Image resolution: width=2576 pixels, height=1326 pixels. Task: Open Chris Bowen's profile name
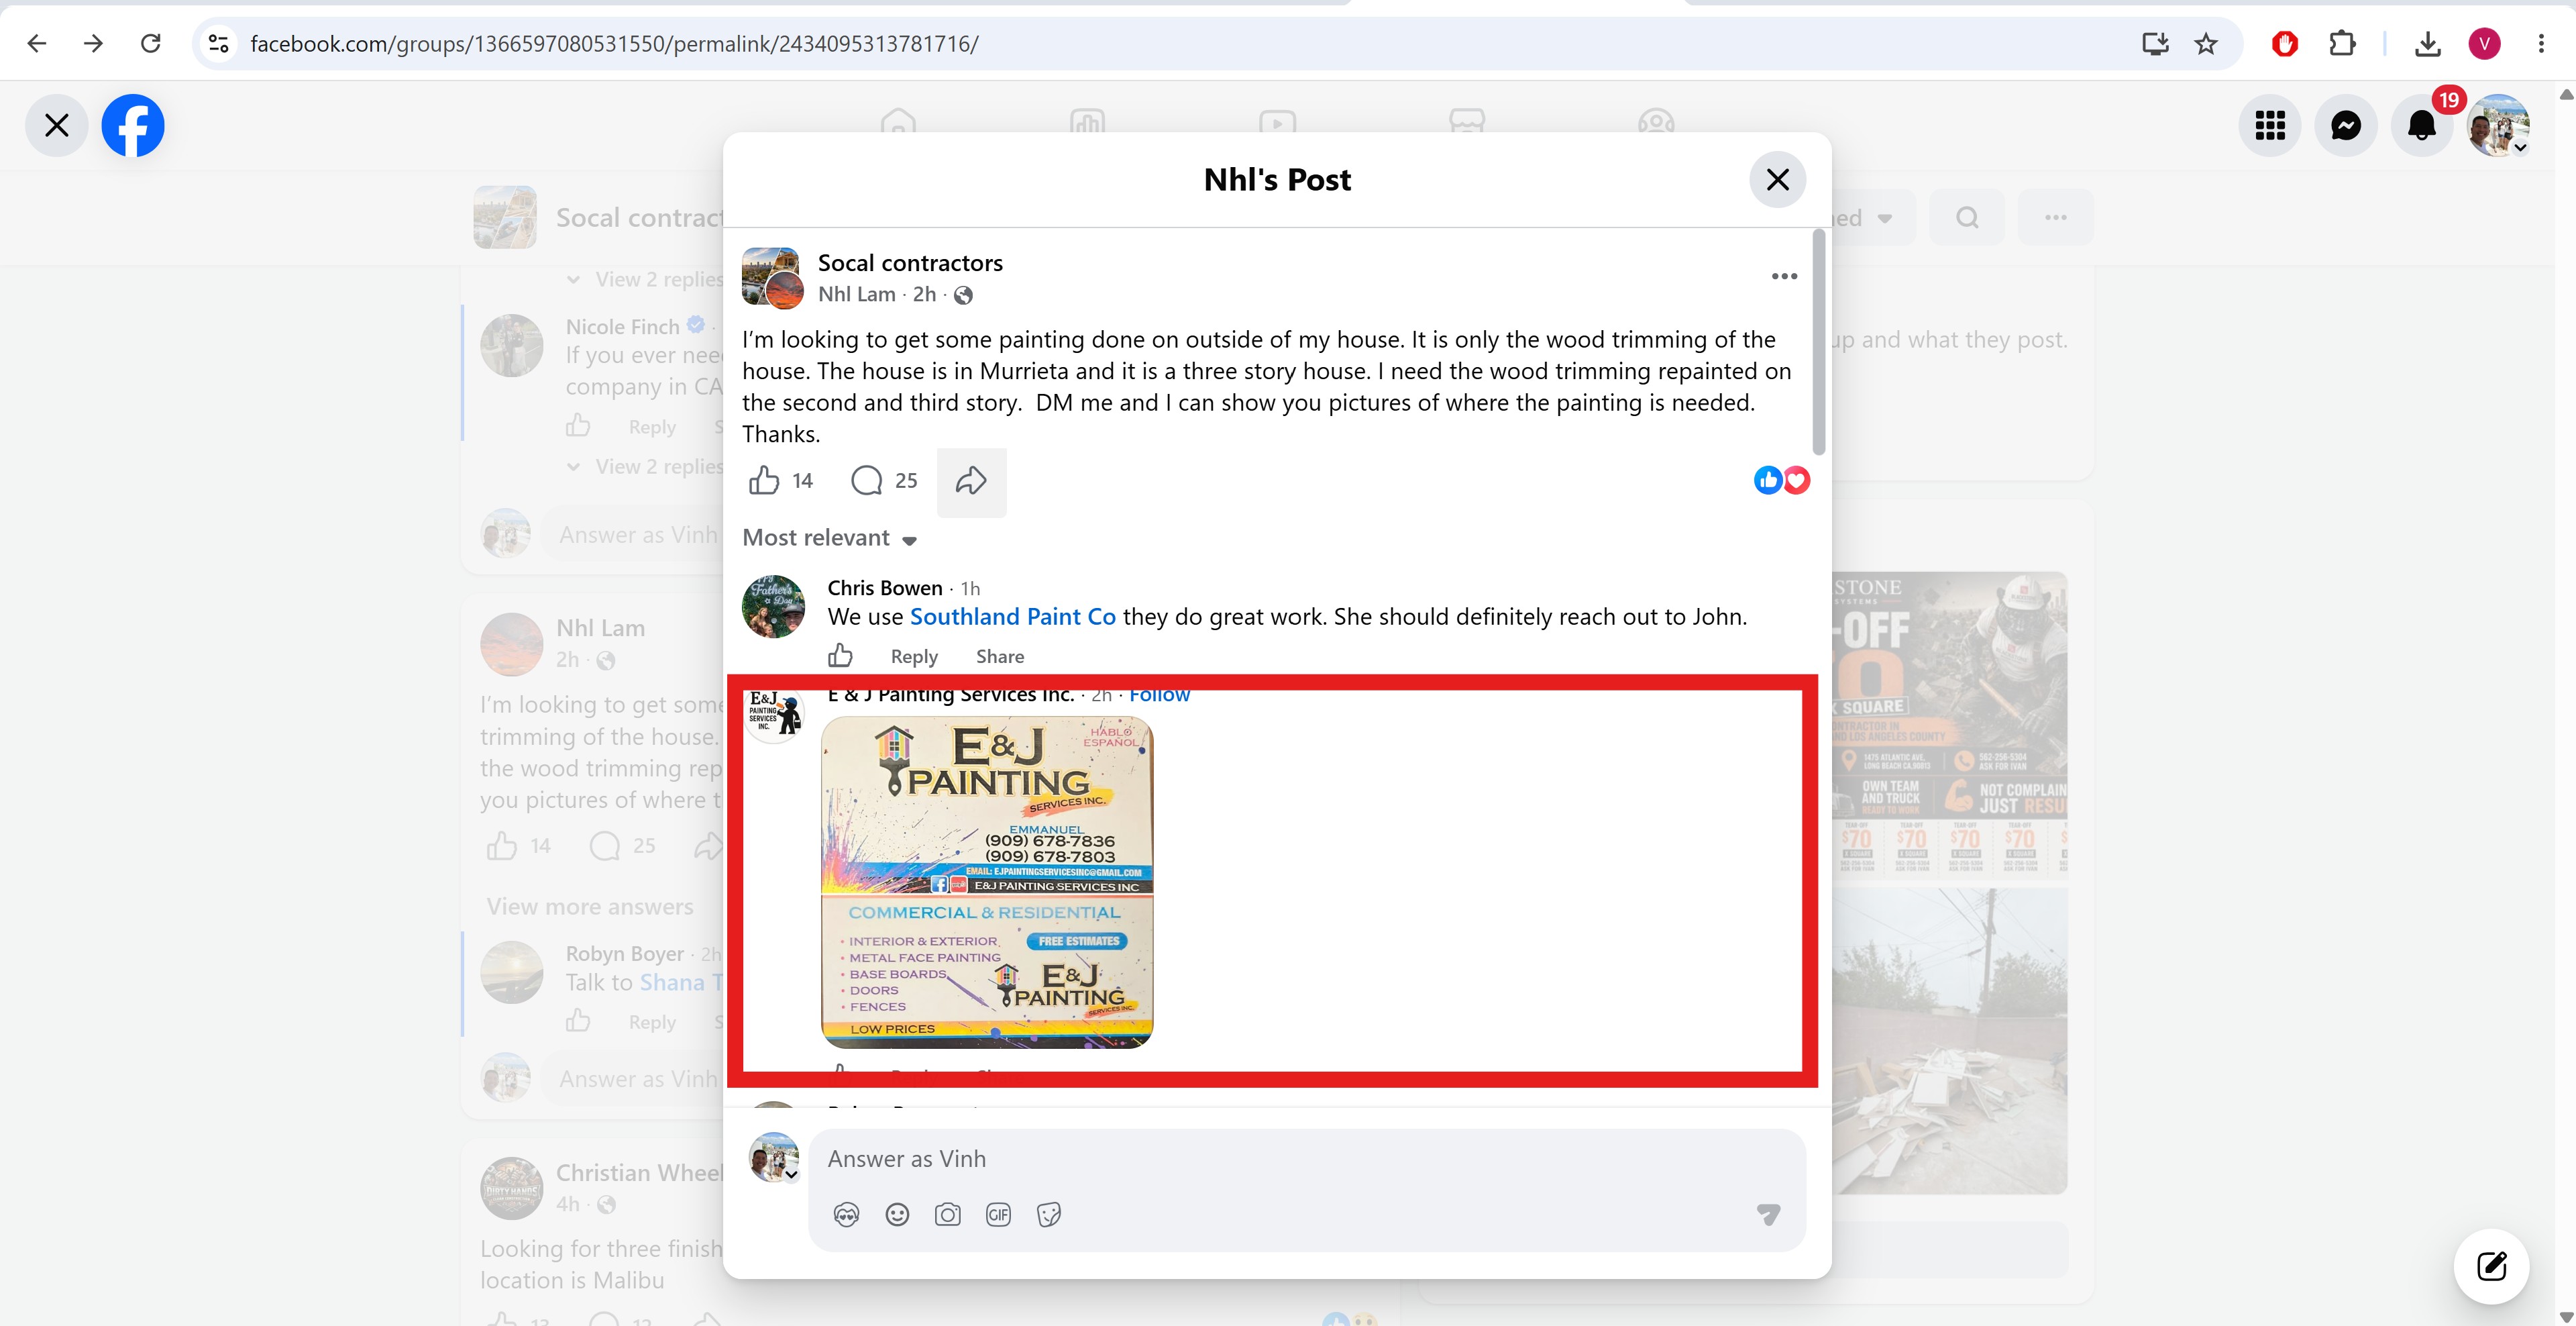point(885,588)
